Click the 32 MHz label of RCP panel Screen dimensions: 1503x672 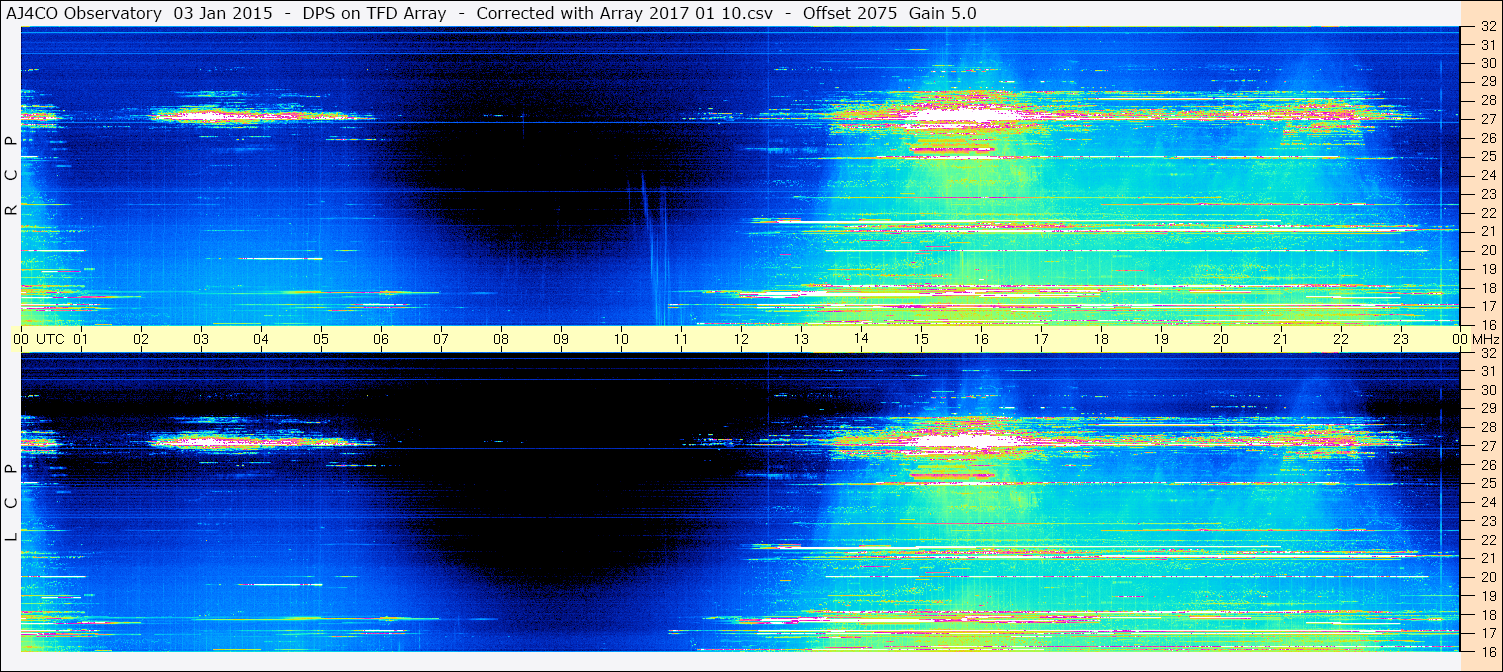click(1488, 27)
